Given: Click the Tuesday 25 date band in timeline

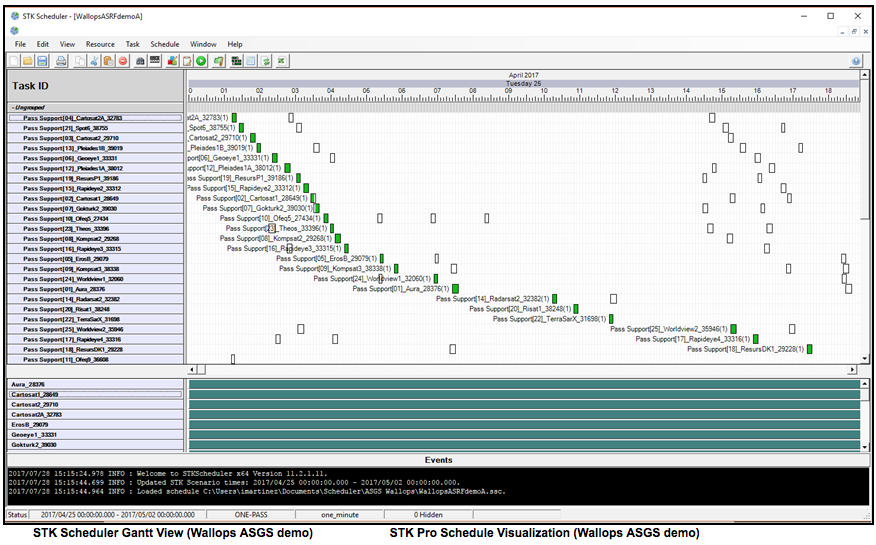Looking at the screenshot, I should pos(523,83).
